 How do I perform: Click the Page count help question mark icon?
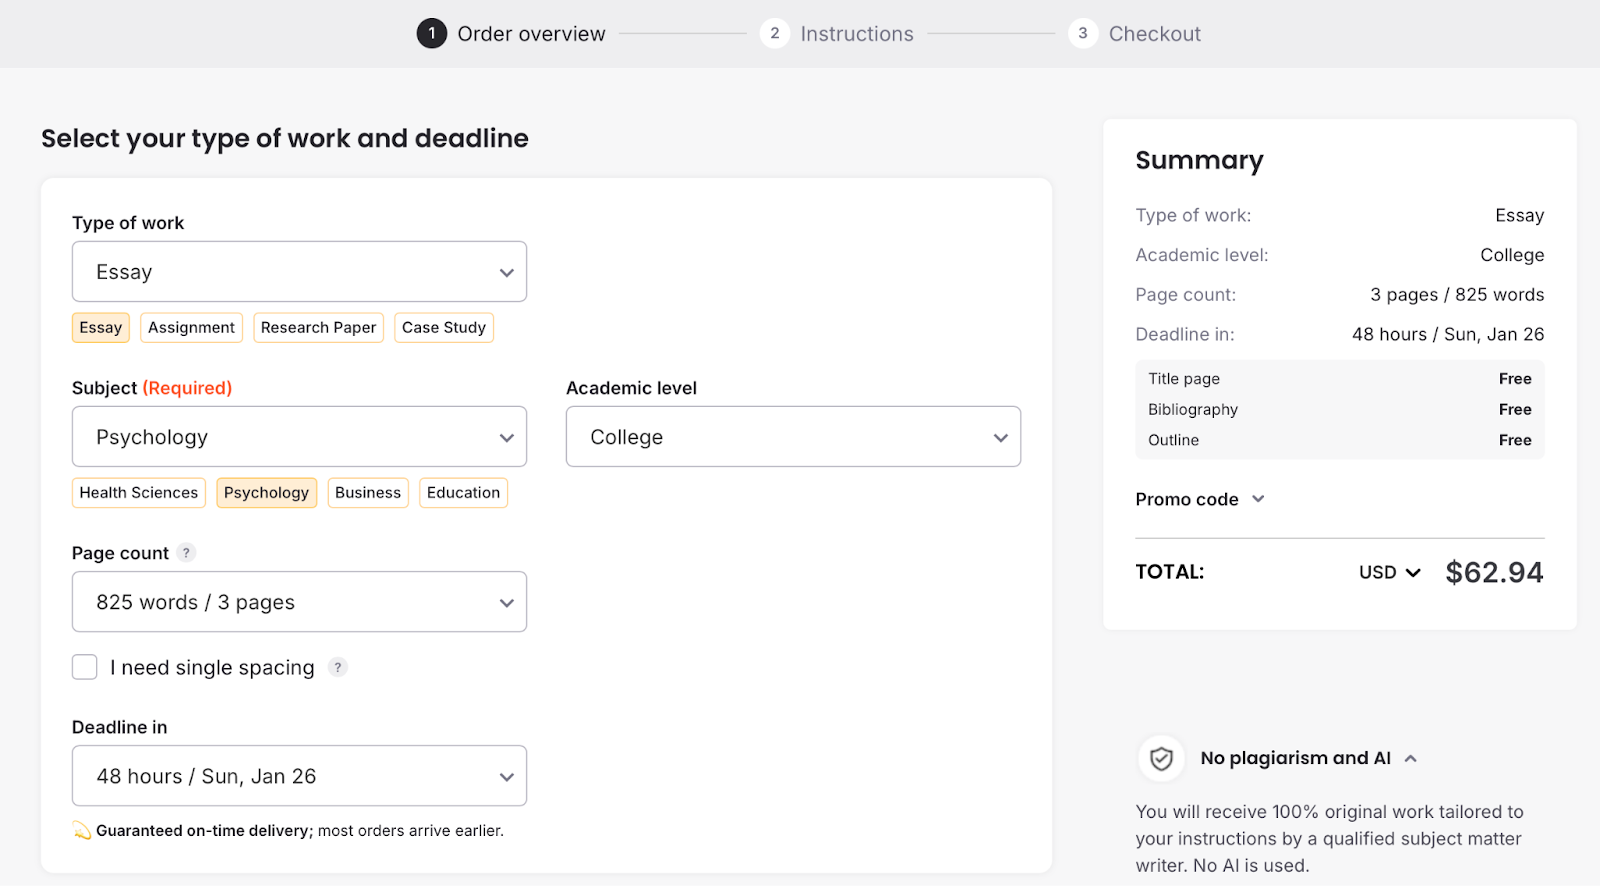pos(186,553)
